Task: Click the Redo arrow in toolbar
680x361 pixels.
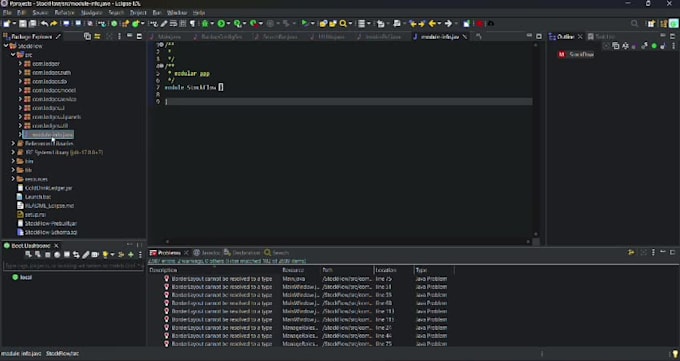Action: pos(54,24)
